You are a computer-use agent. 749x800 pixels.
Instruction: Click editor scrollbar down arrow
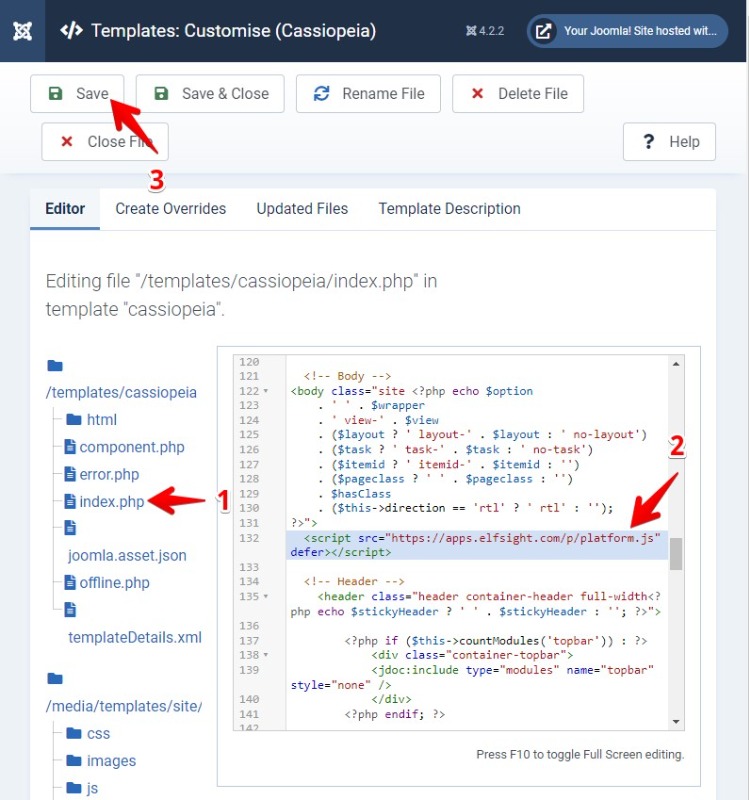tap(676, 721)
